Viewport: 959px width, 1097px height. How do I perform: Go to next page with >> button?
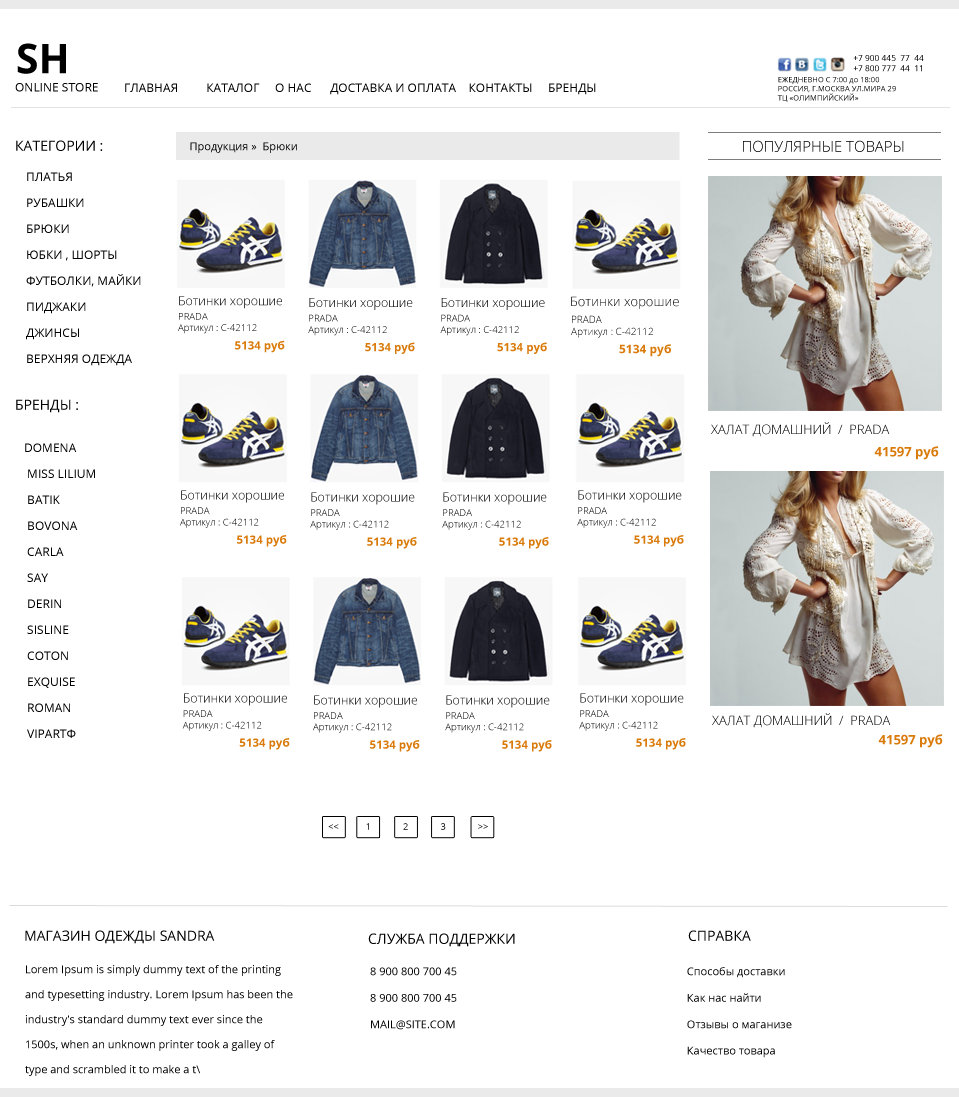[x=482, y=827]
